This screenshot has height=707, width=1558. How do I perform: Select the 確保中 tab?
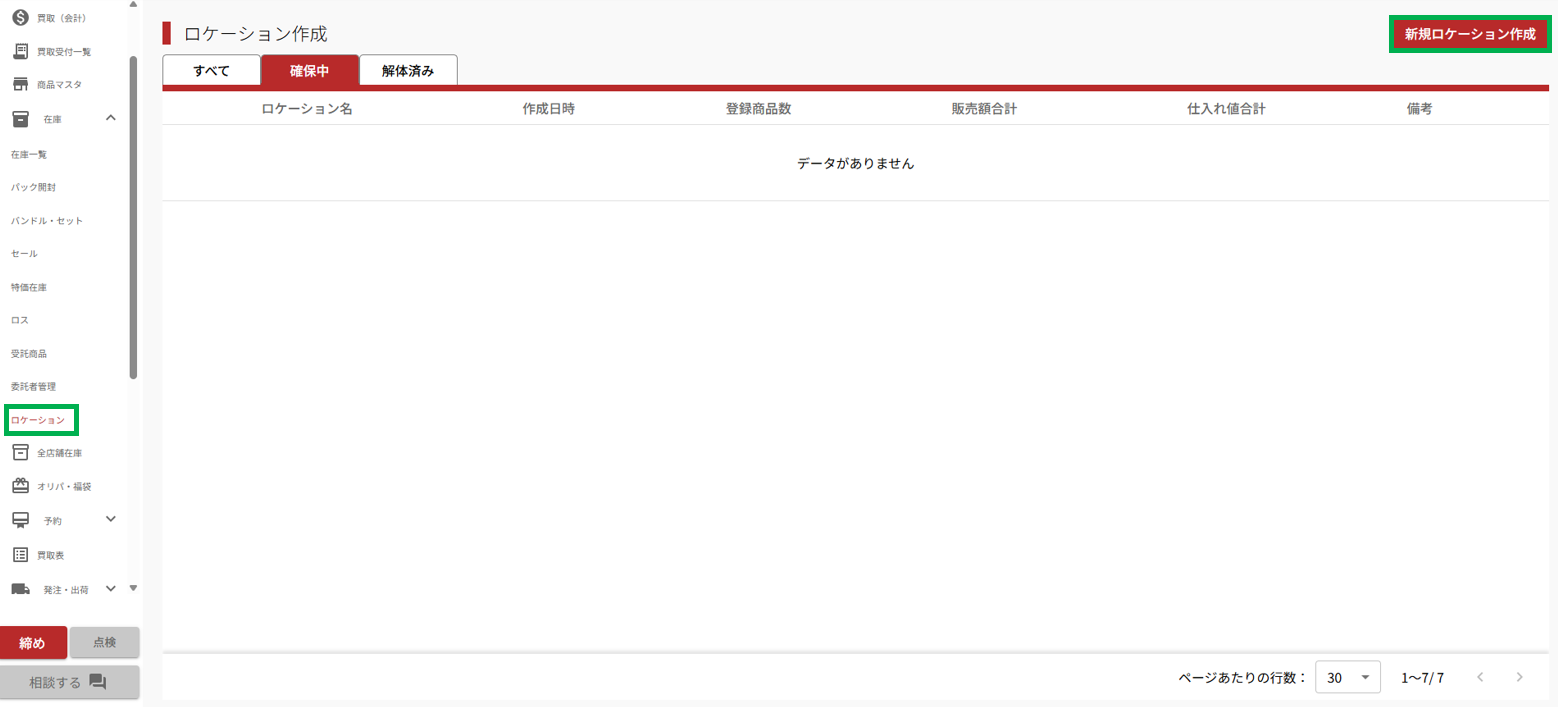(309, 71)
